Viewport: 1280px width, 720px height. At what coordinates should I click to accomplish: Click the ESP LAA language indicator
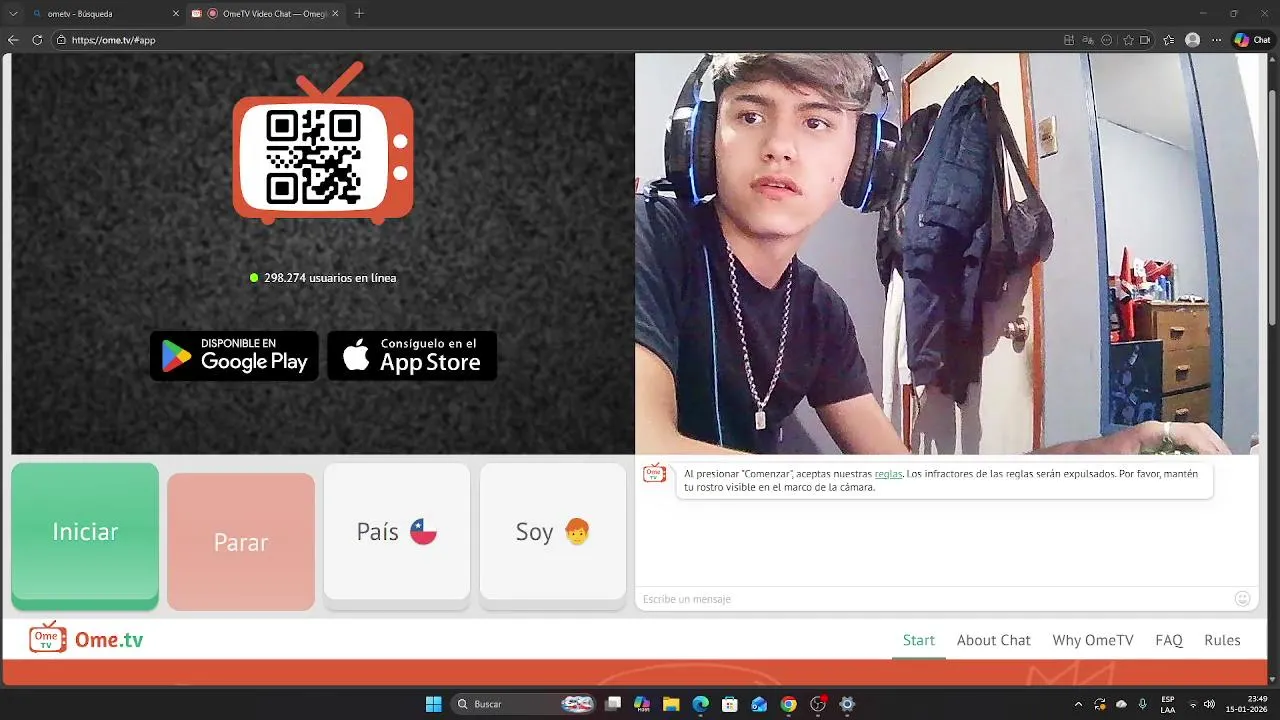point(1168,704)
